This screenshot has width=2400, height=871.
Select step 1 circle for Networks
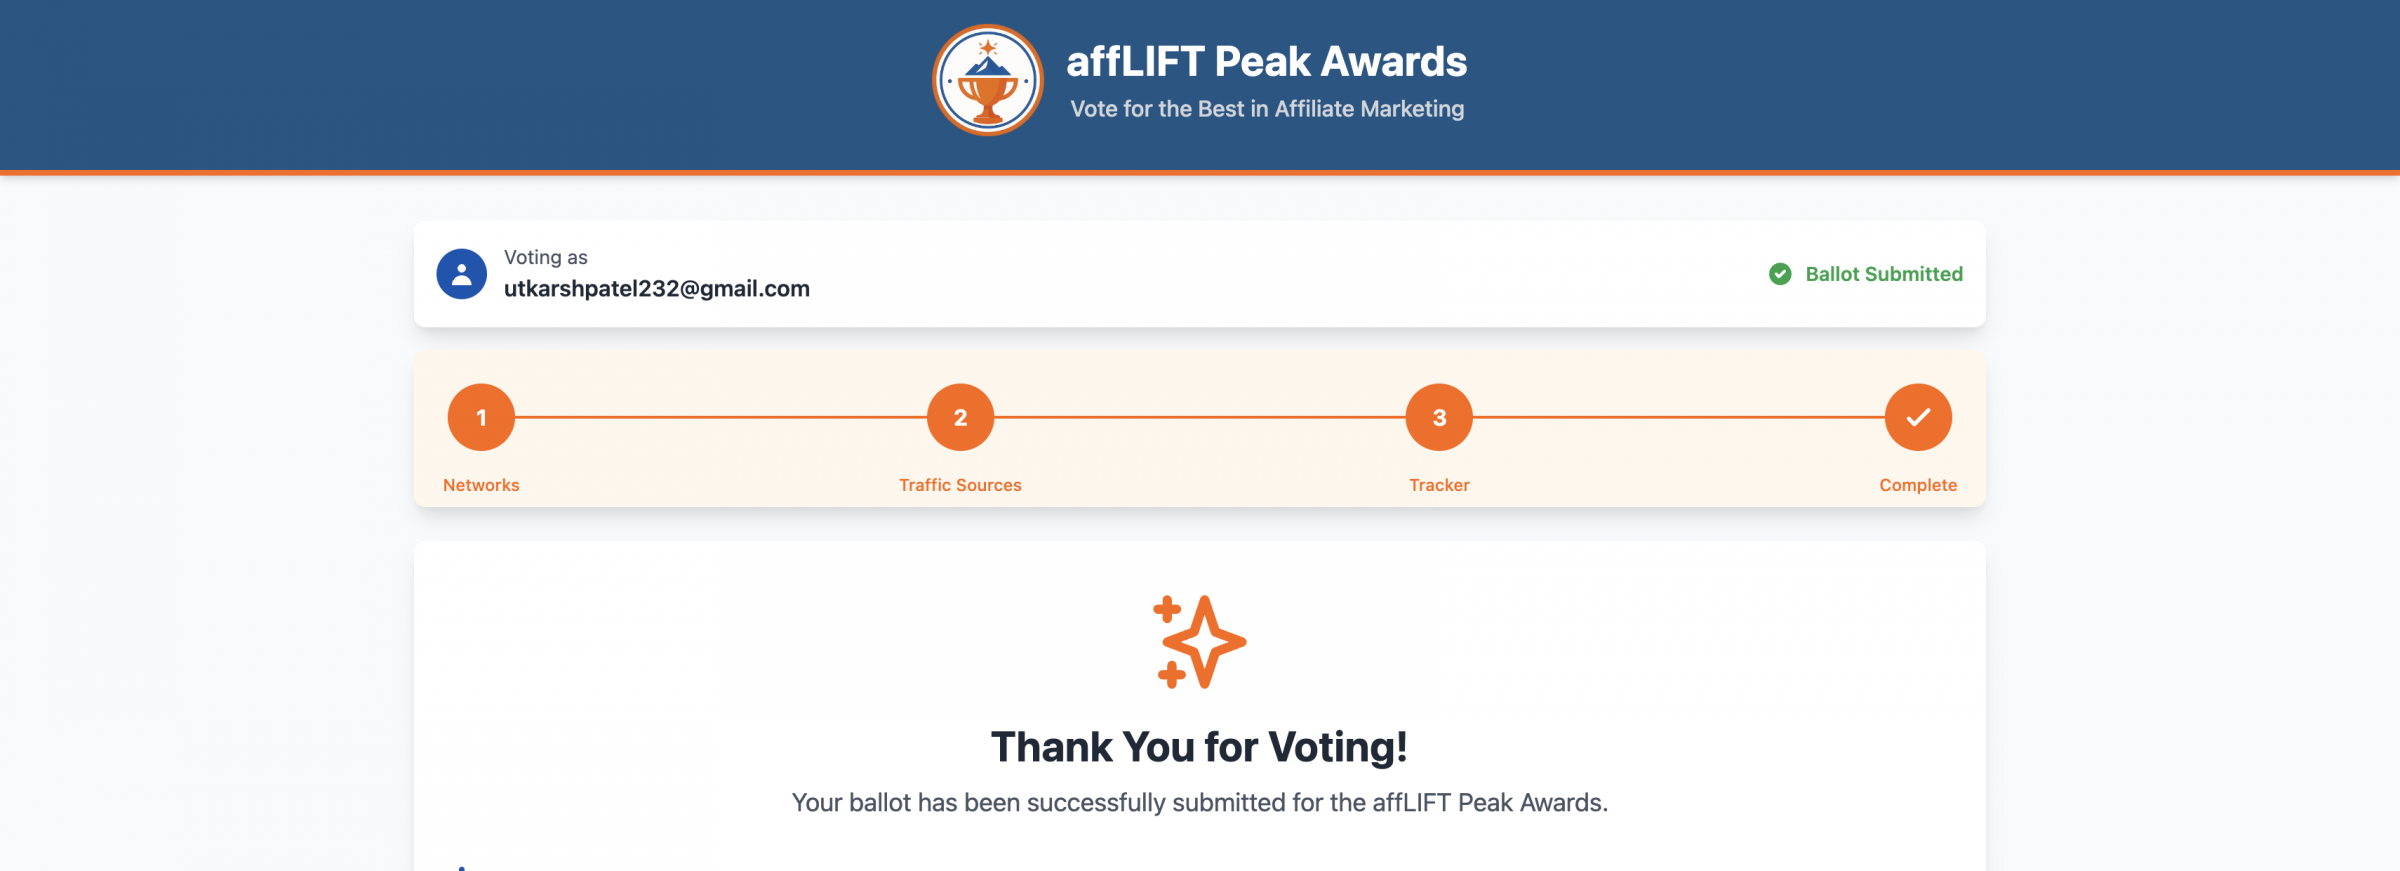pyautogui.click(x=481, y=417)
